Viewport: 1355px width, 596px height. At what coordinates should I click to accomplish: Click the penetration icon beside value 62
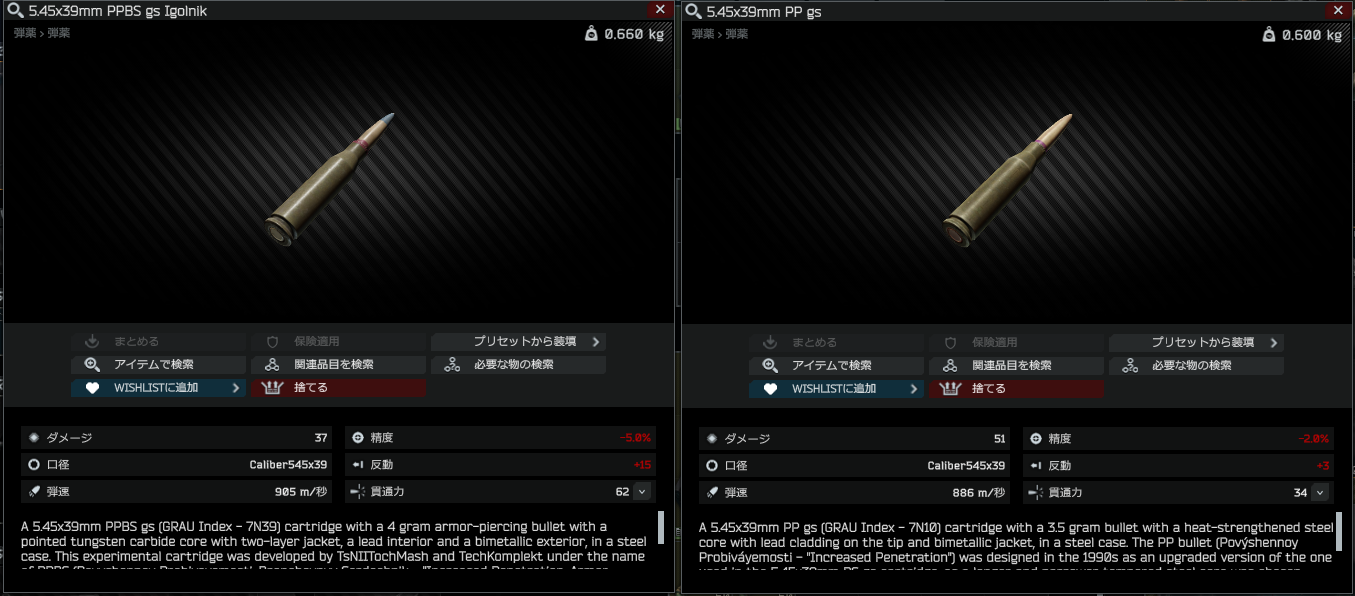pyautogui.click(x=358, y=492)
